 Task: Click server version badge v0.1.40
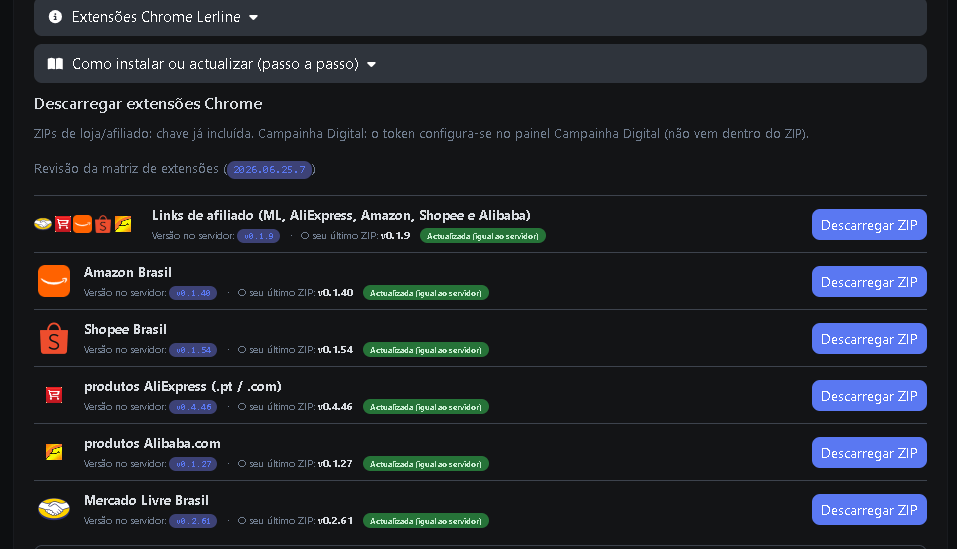193,293
